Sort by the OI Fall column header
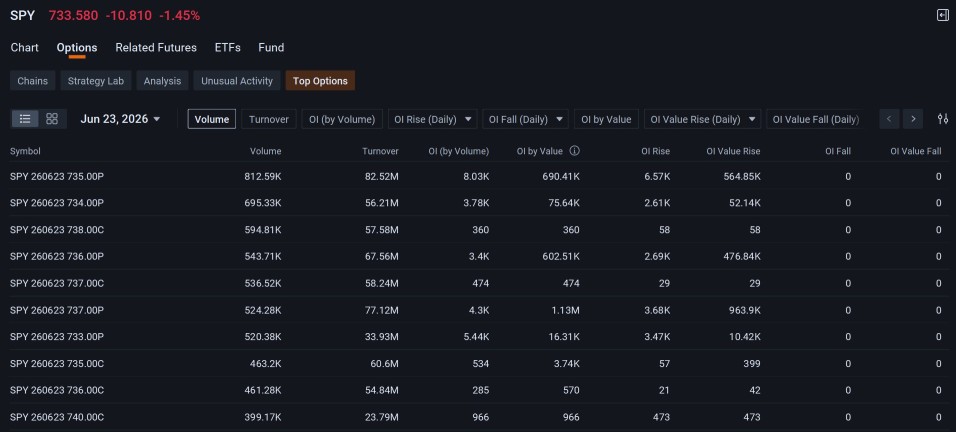 point(837,151)
